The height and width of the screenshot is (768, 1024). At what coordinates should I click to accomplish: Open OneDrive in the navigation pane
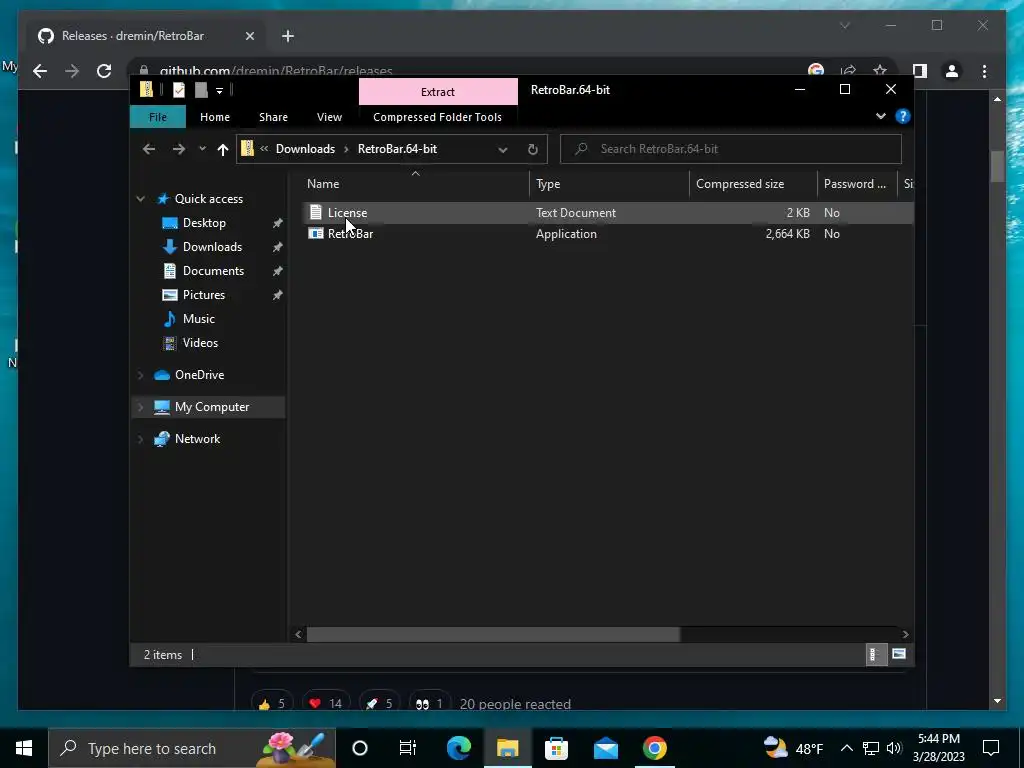point(199,375)
